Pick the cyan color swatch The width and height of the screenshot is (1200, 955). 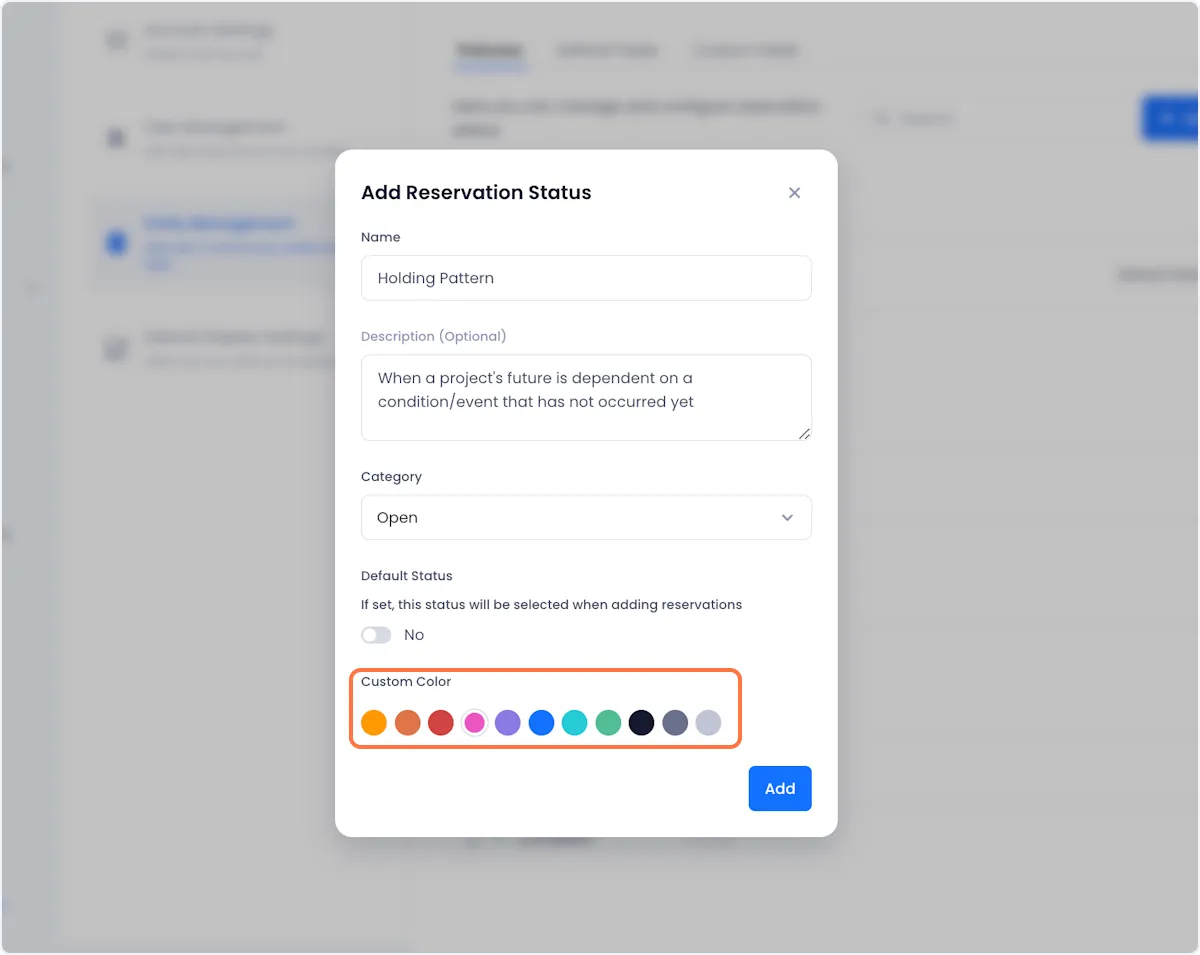tap(574, 722)
